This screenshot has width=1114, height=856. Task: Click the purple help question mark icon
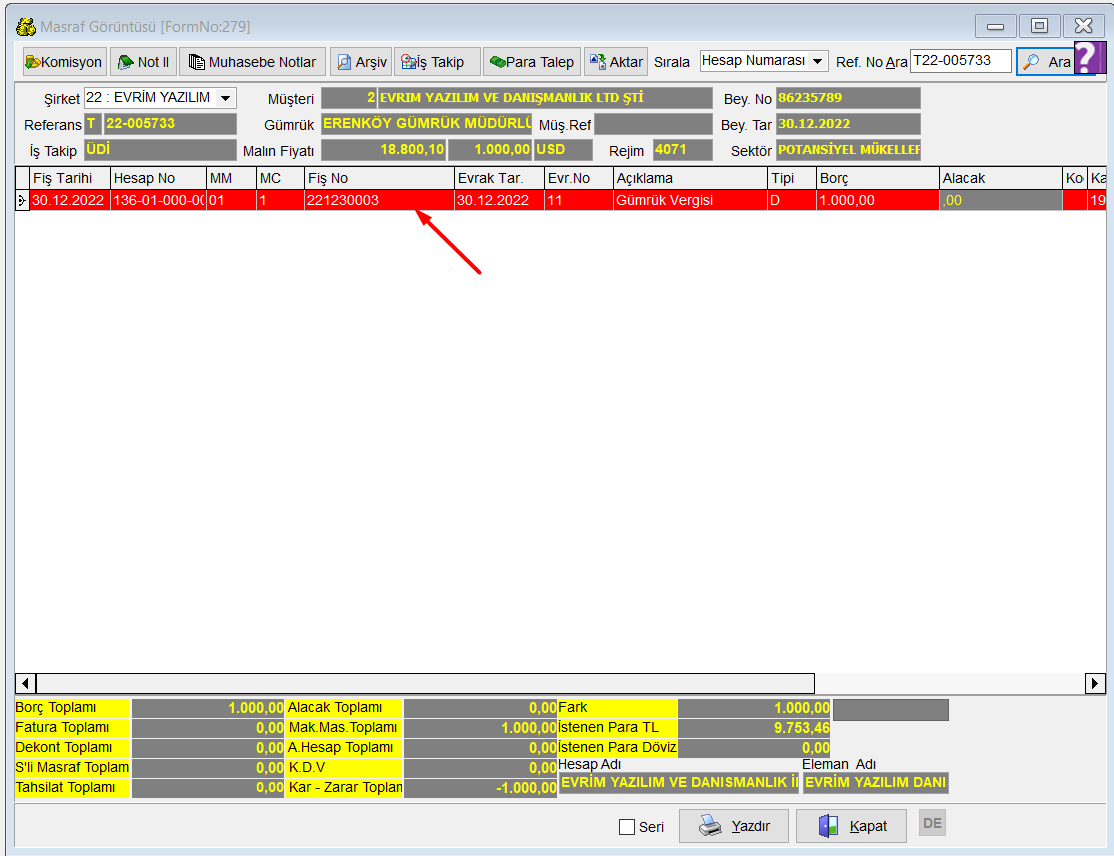[1088, 58]
